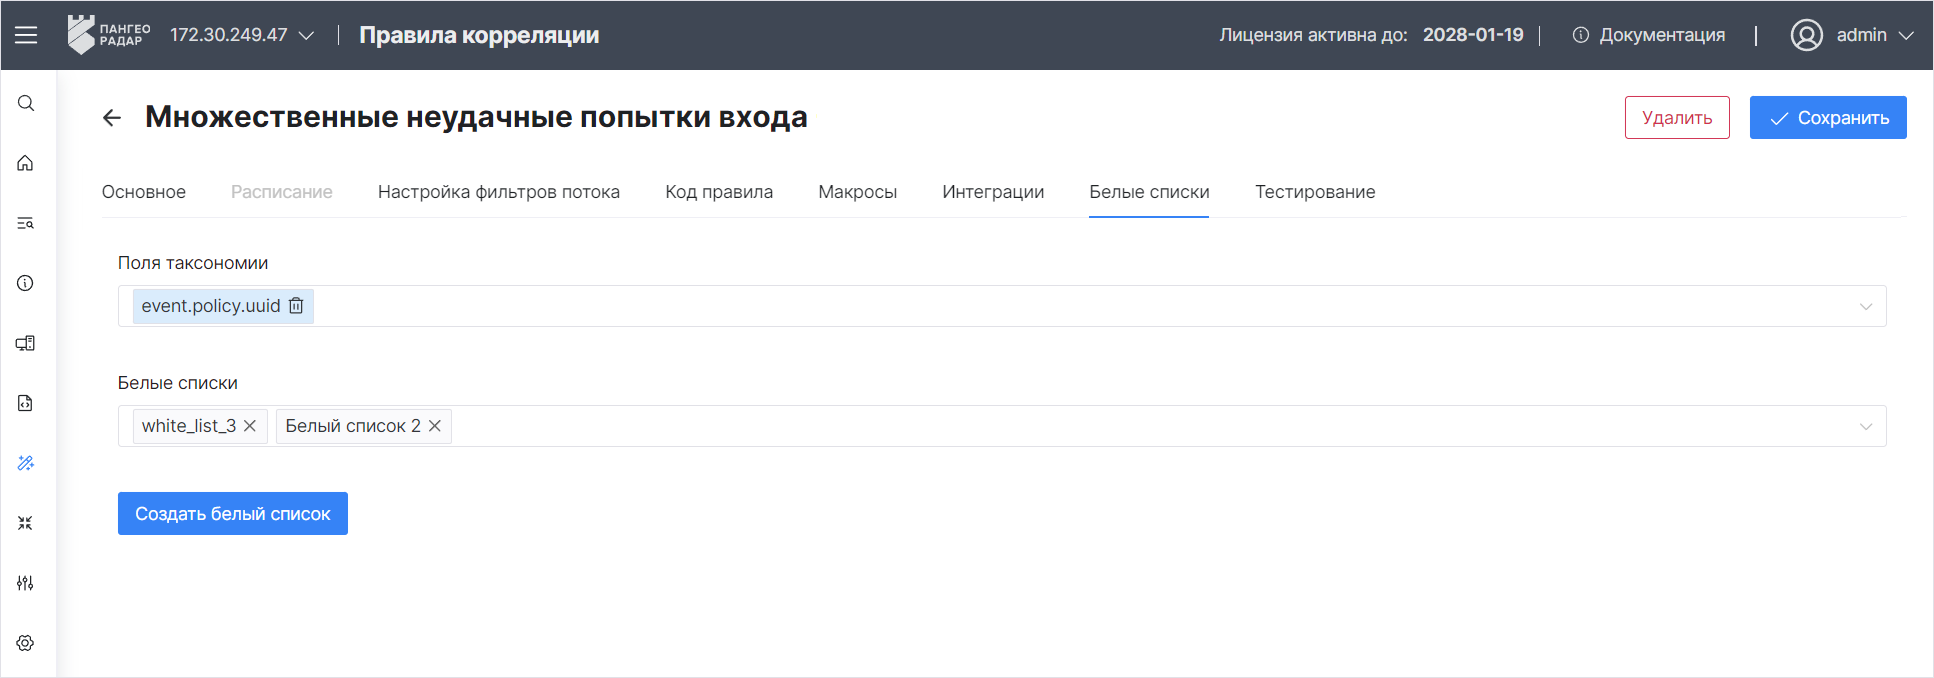Remove white_list_3 from the white lists
This screenshot has width=1934, height=678.
click(x=250, y=426)
